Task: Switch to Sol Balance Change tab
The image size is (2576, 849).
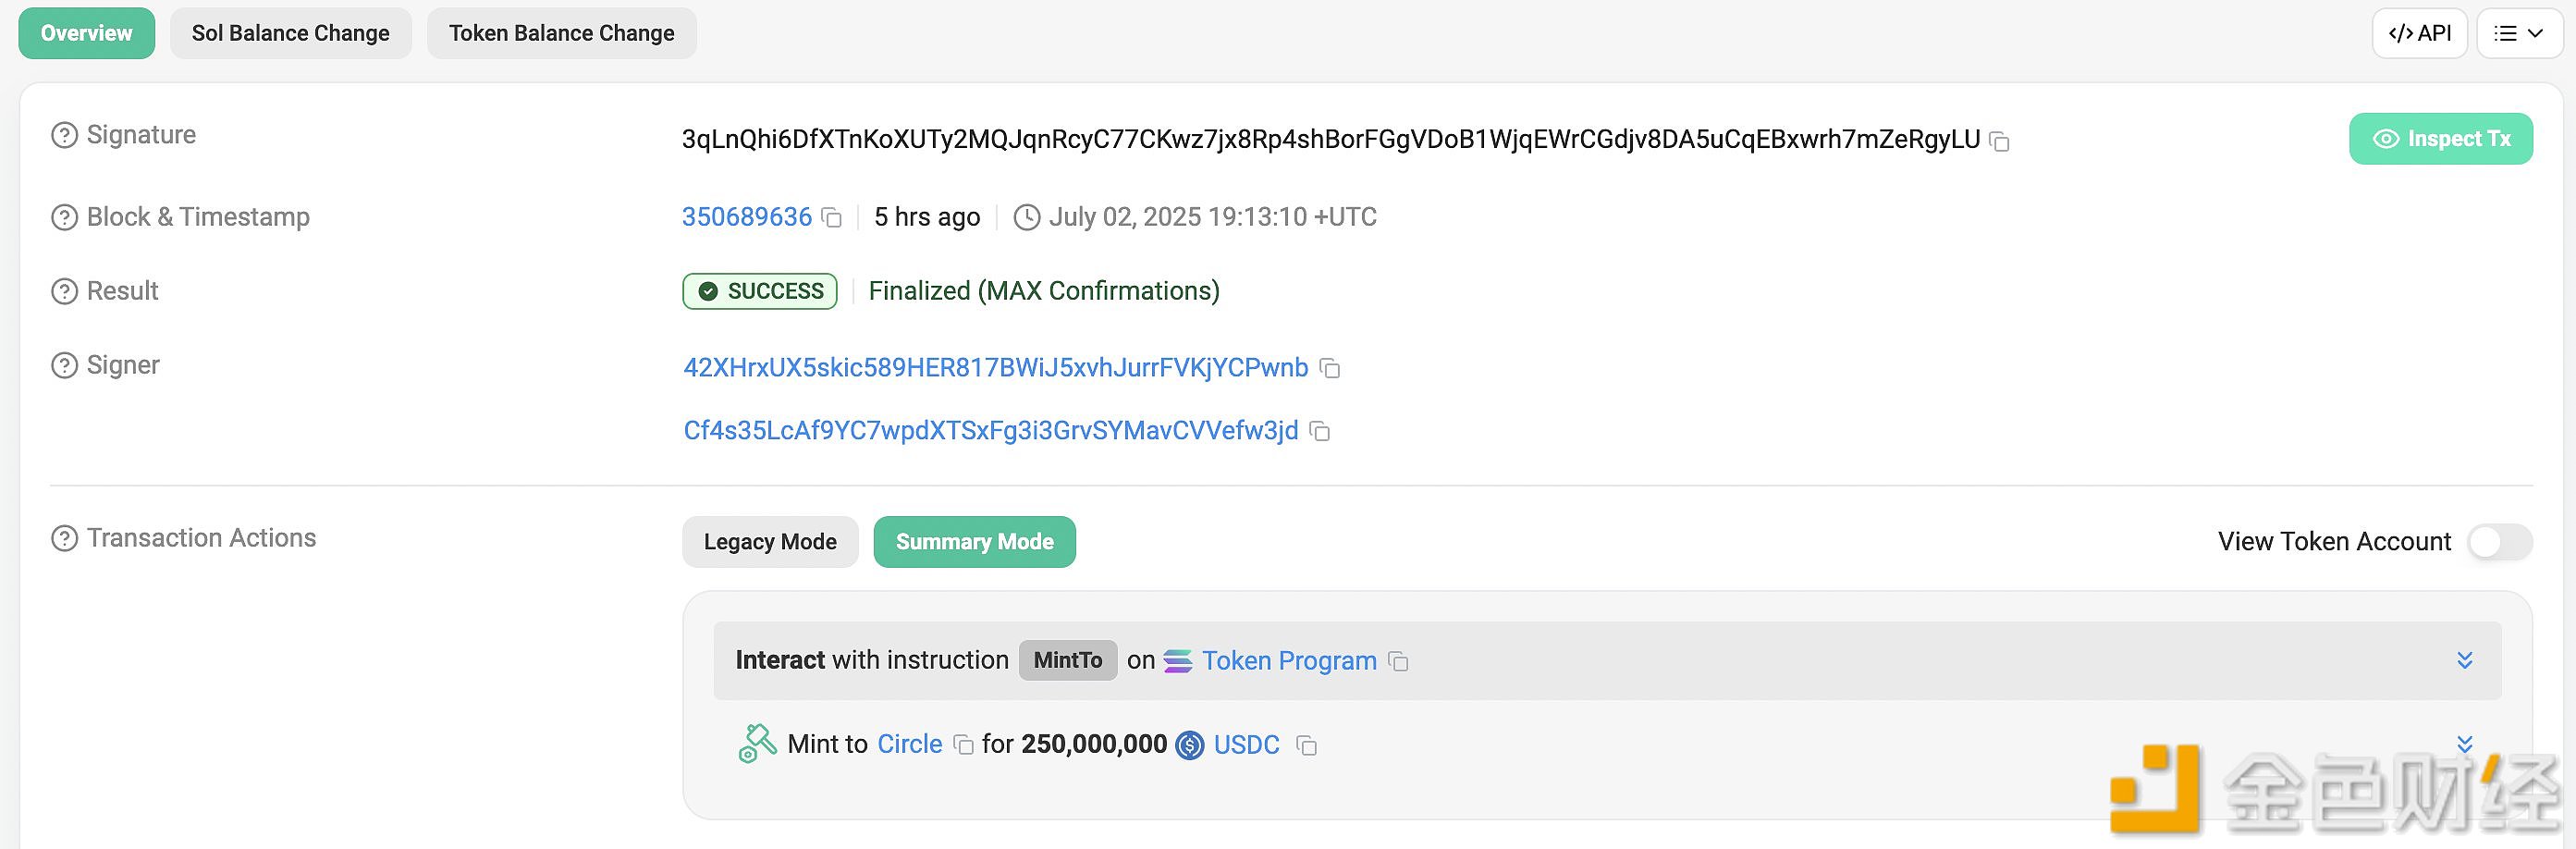Action: (290, 34)
